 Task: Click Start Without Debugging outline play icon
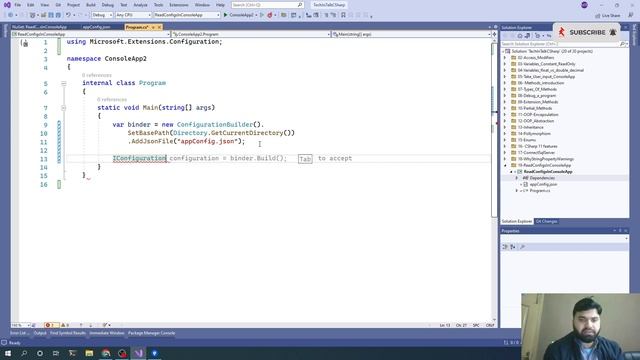click(262, 15)
